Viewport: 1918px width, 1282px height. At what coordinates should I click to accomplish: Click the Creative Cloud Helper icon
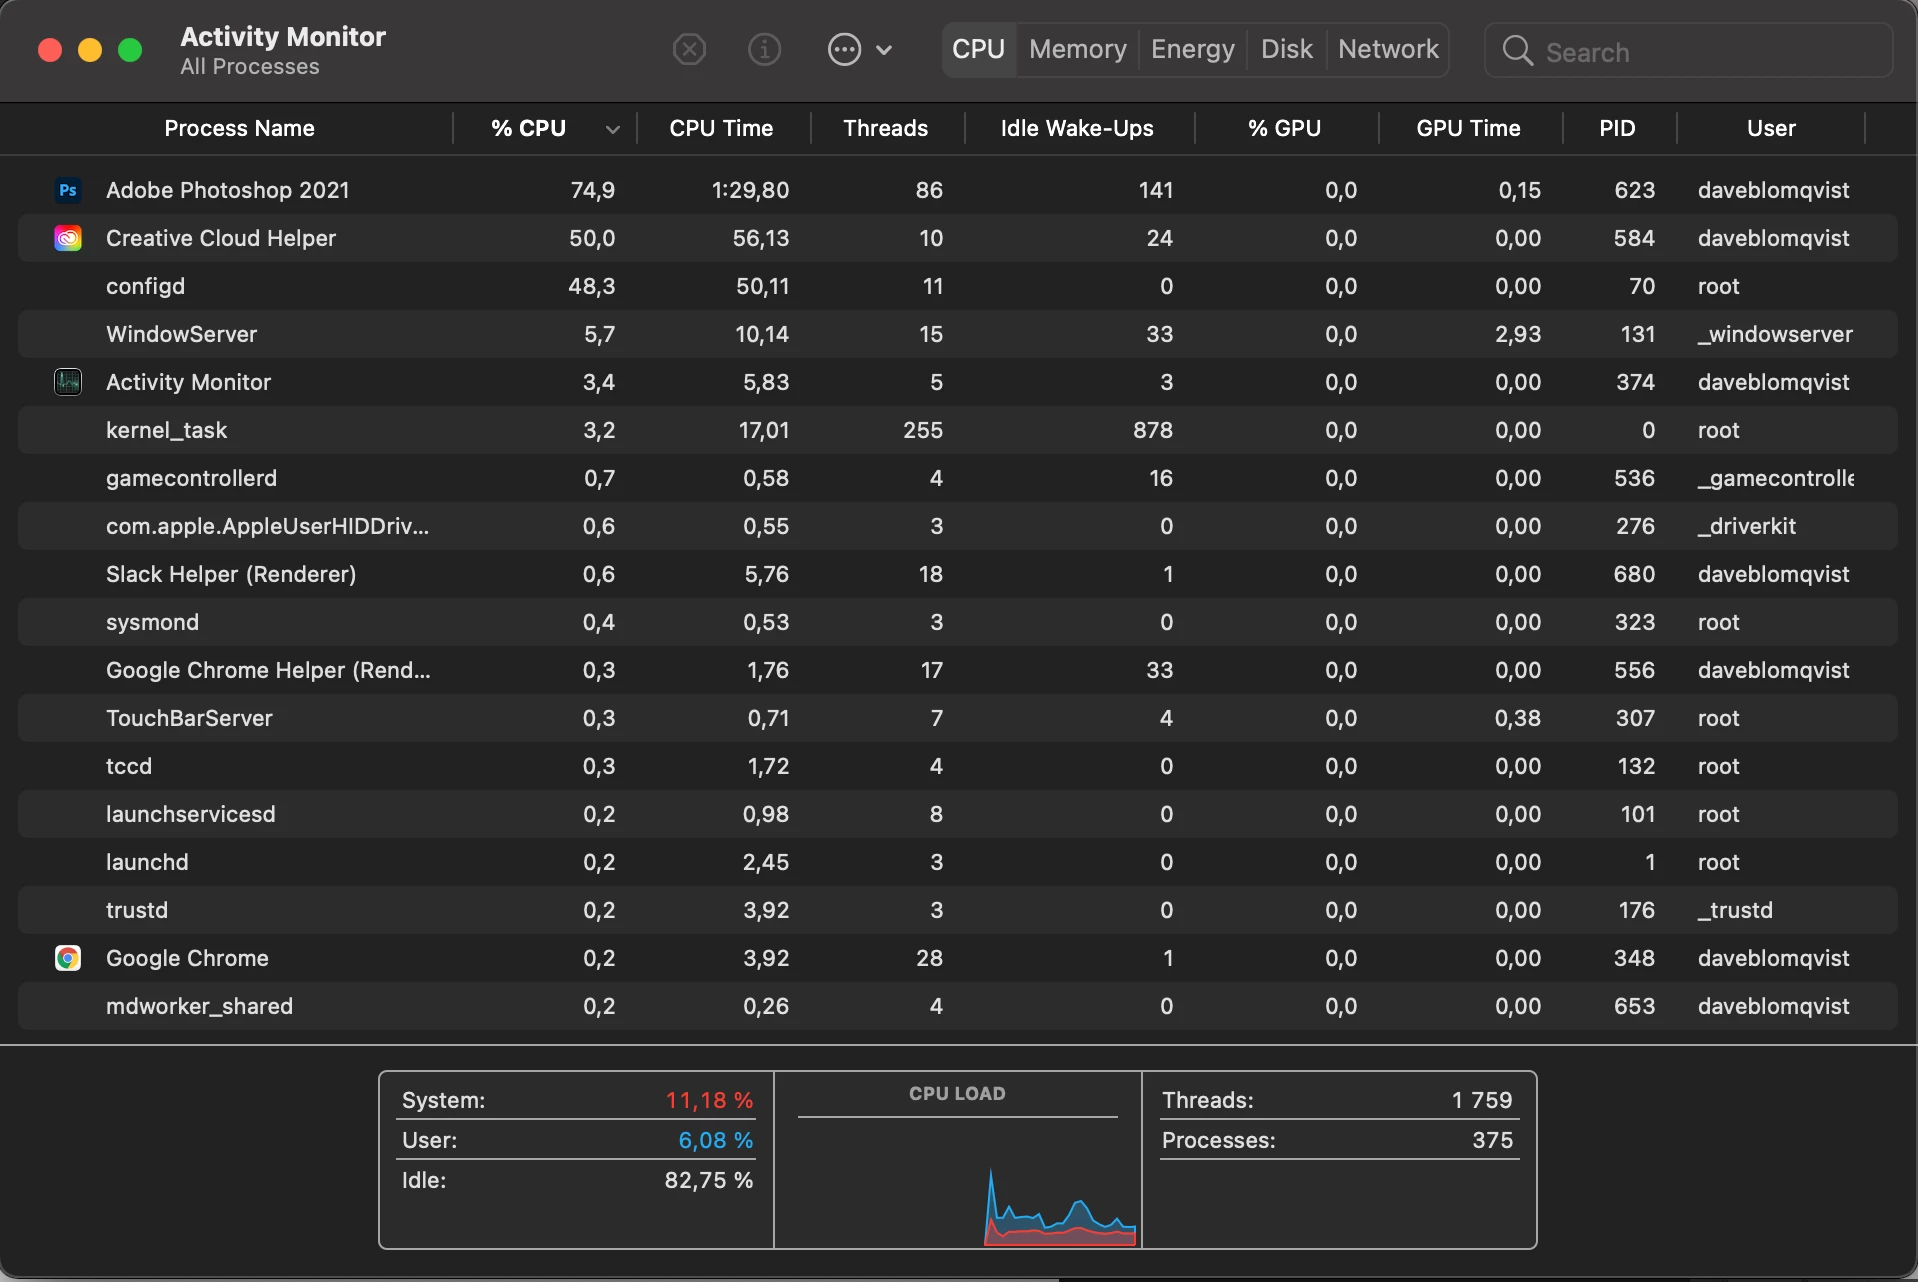pyautogui.click(x=68, y=238)
